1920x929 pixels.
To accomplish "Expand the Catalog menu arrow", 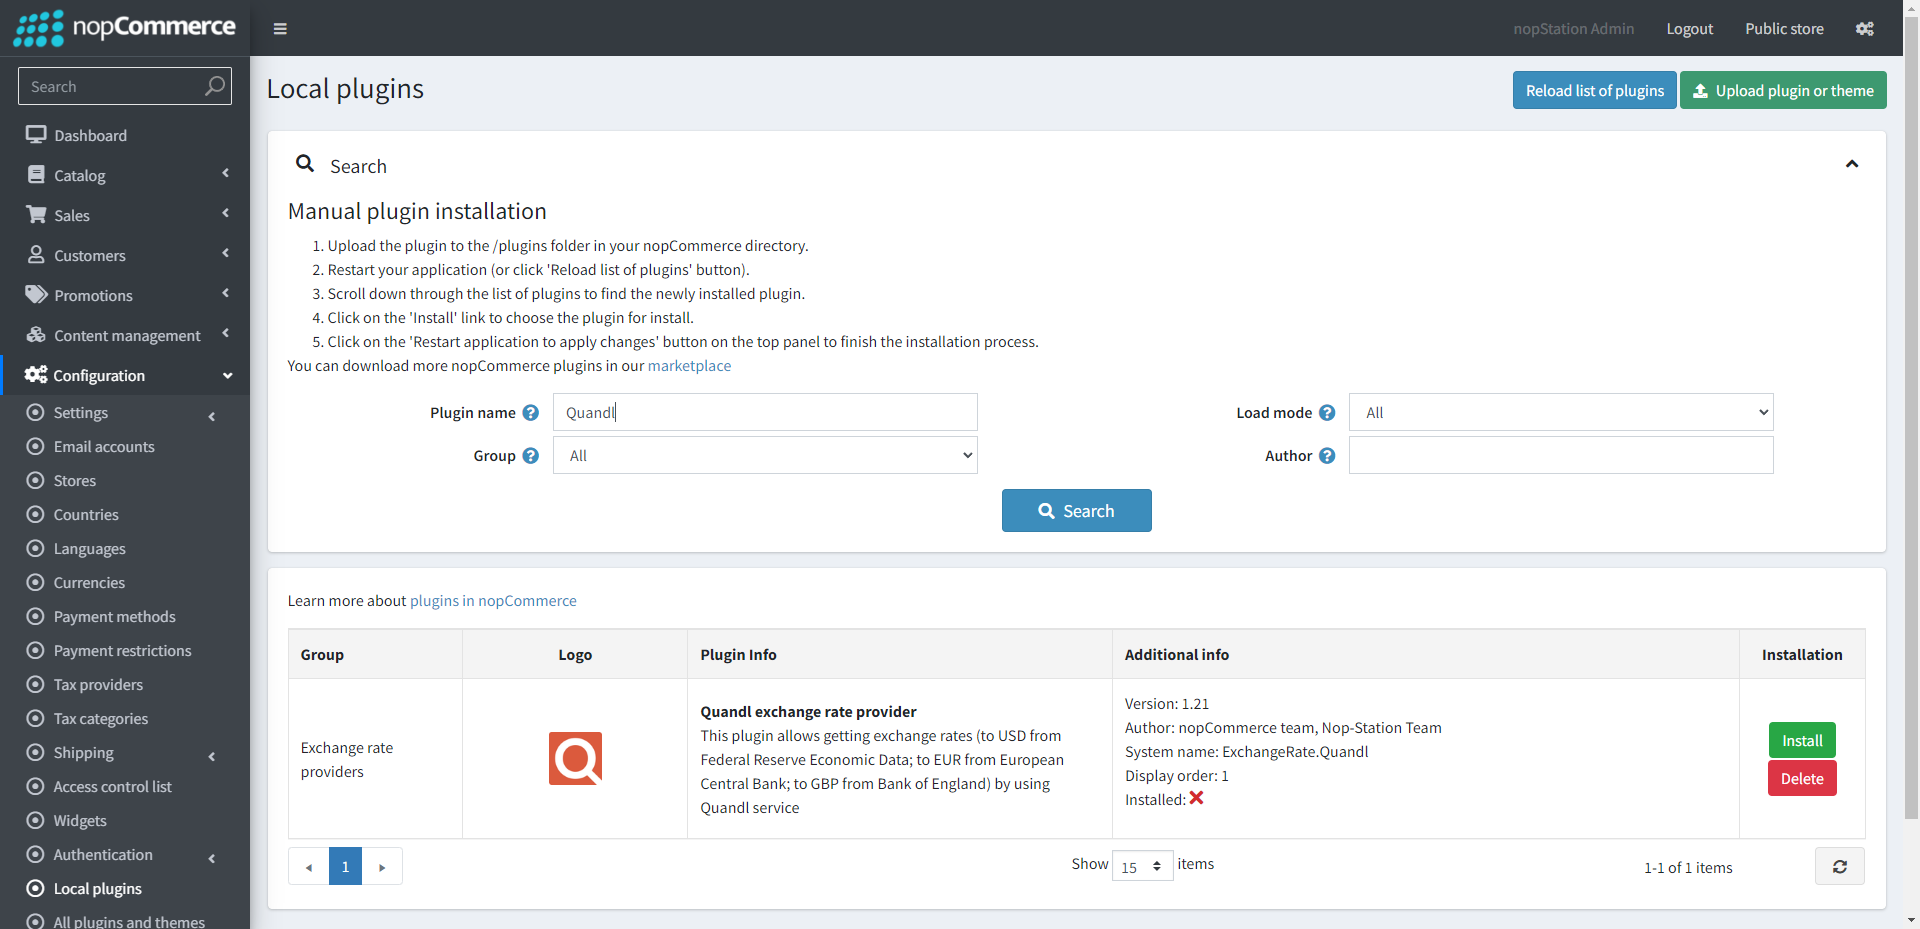I will point(226,173).
